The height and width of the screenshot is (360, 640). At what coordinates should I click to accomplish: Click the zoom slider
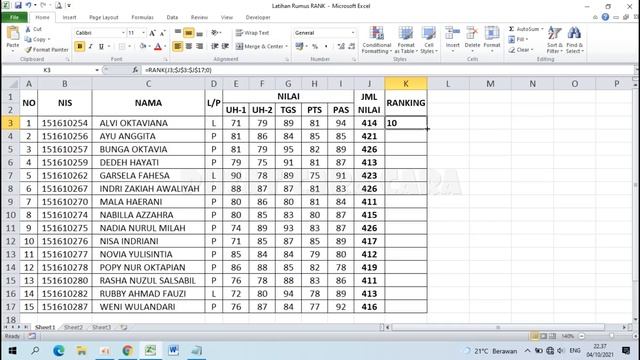611,336
